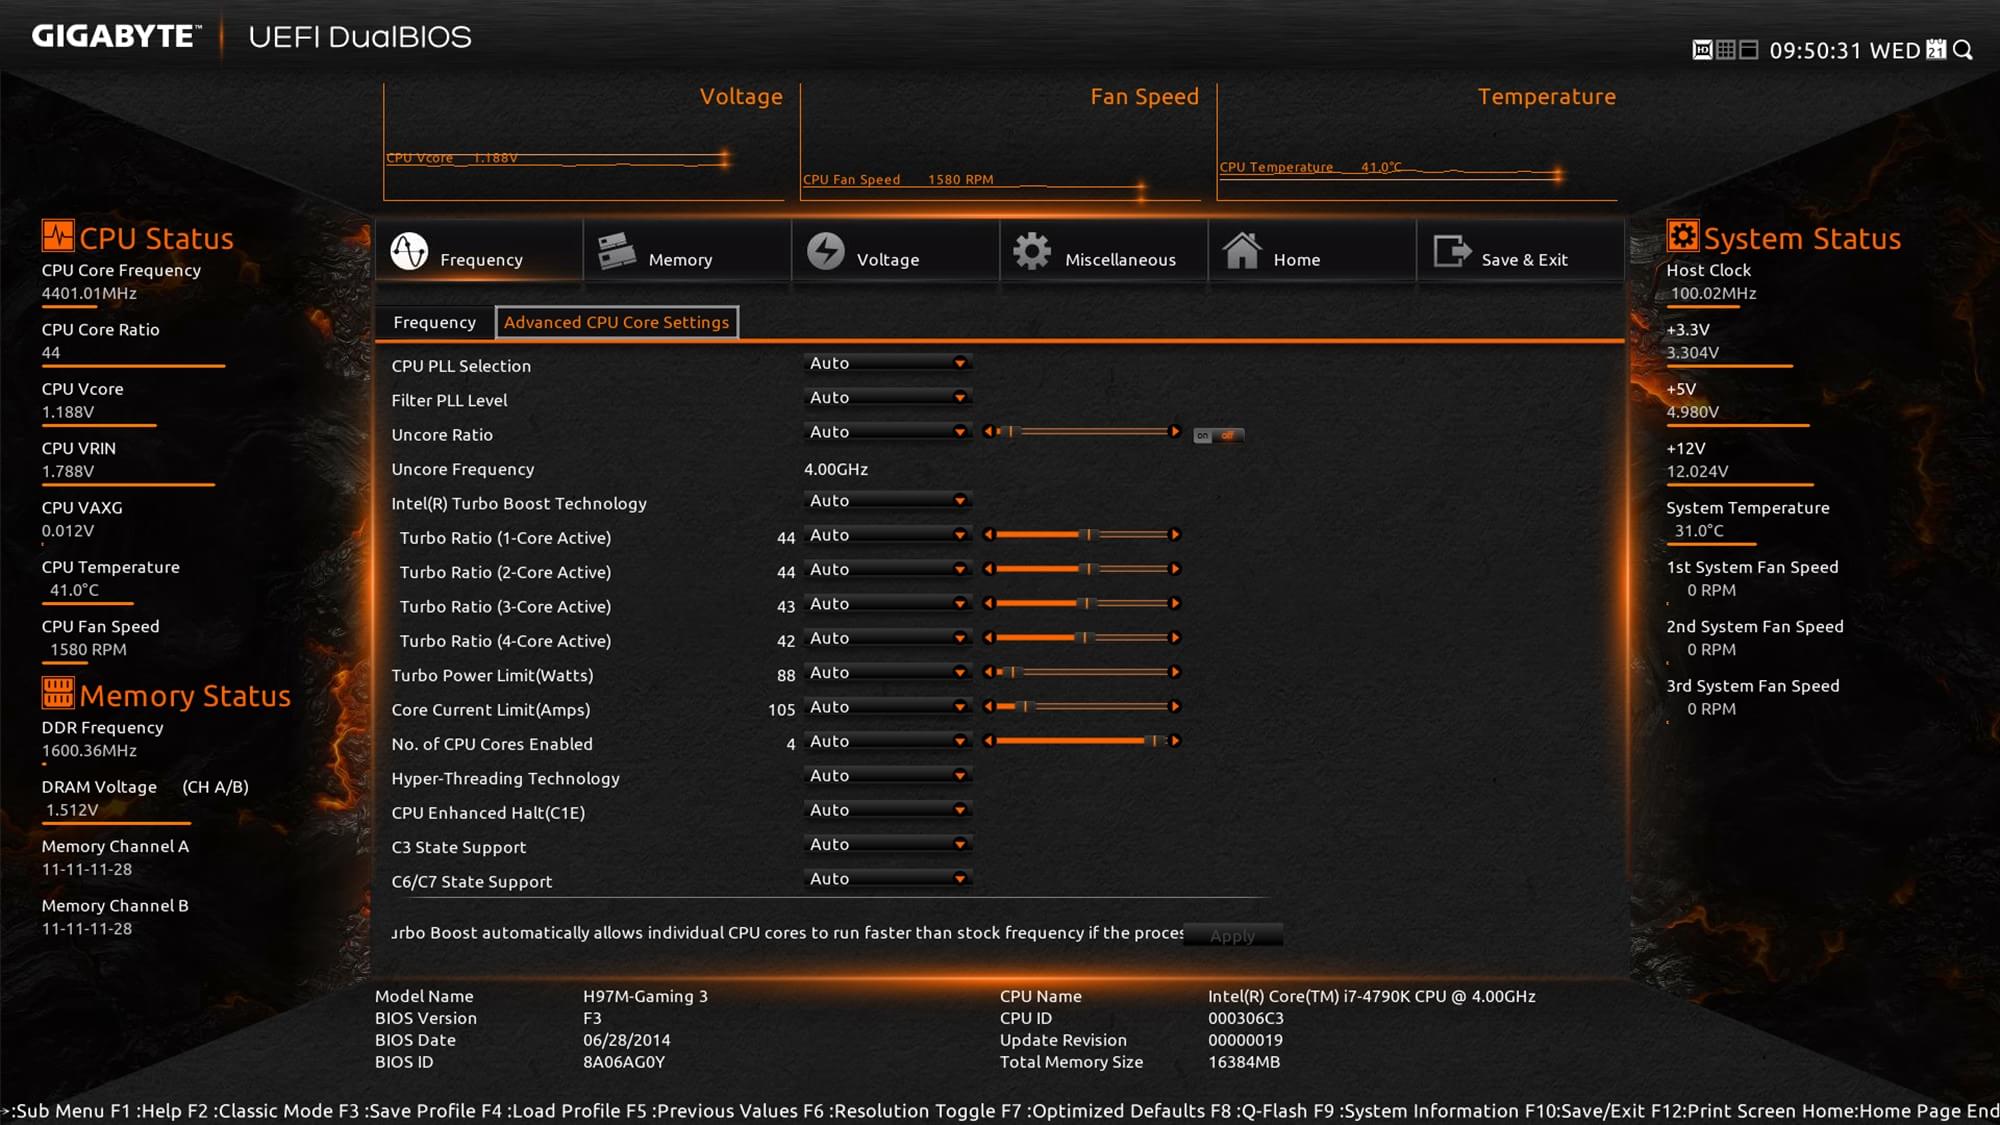Click the Uncore Frequency 4.00GHz value
Screen dimensions: 2000x1125
pos(836,469)
